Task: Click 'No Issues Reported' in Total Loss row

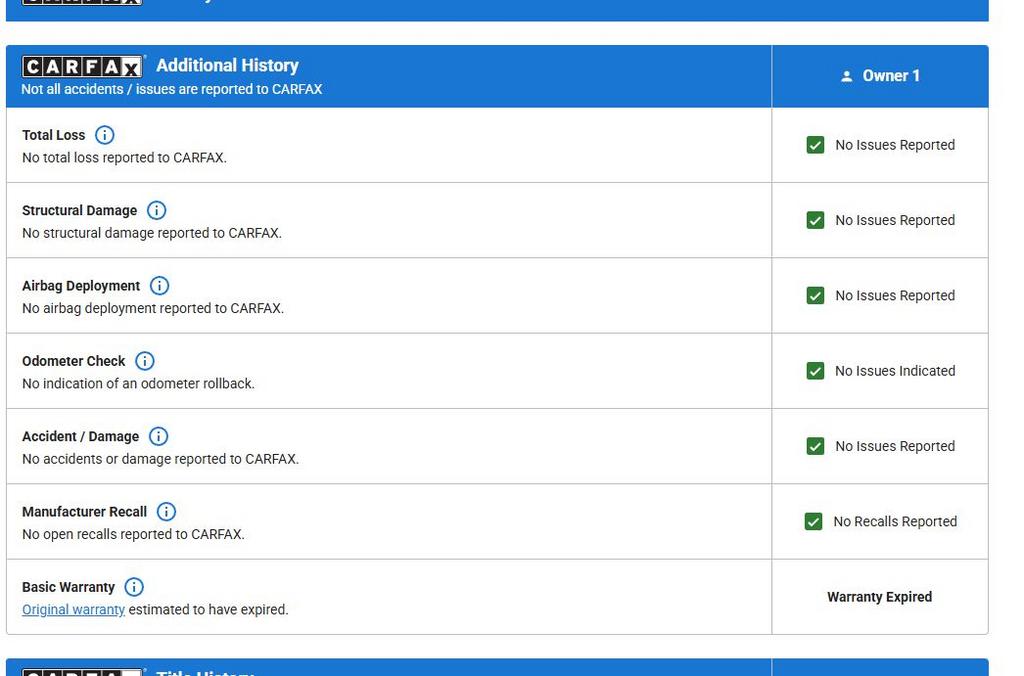Action: click(895, 145)
